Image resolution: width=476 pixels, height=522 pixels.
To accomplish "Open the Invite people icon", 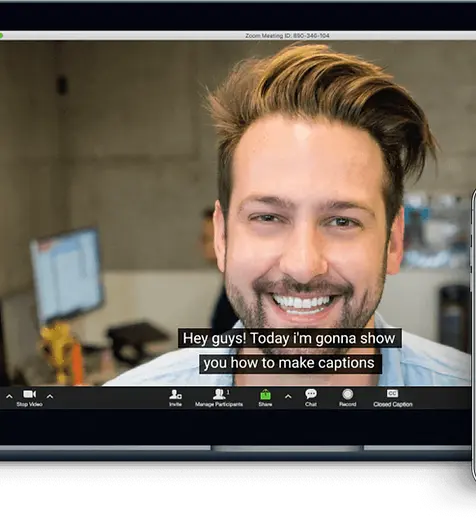I will 175,394.
